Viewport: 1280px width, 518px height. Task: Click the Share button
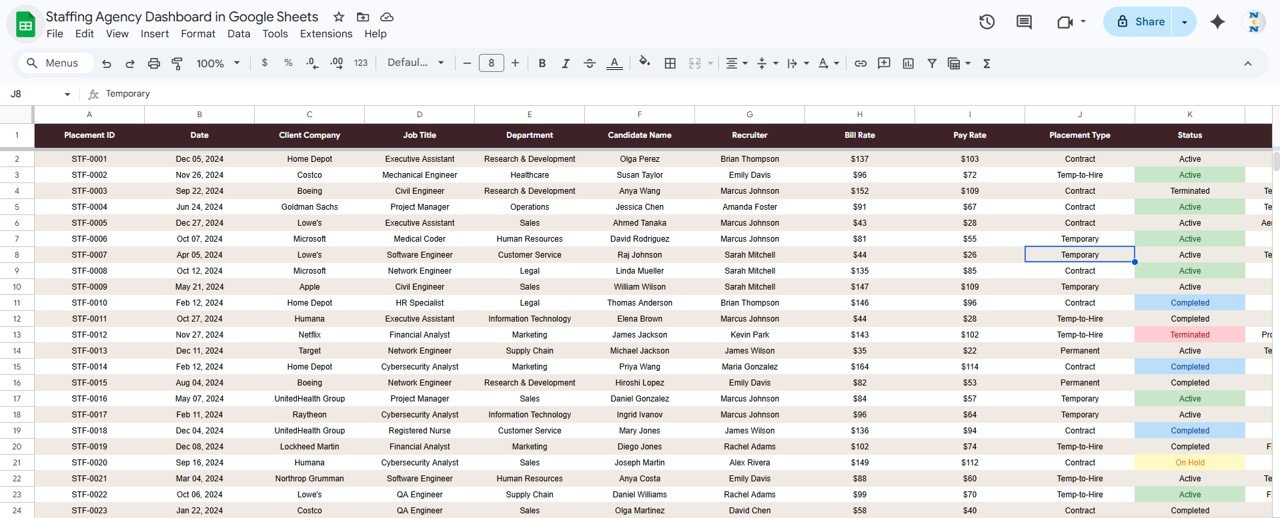click(x=1139, y=22)
